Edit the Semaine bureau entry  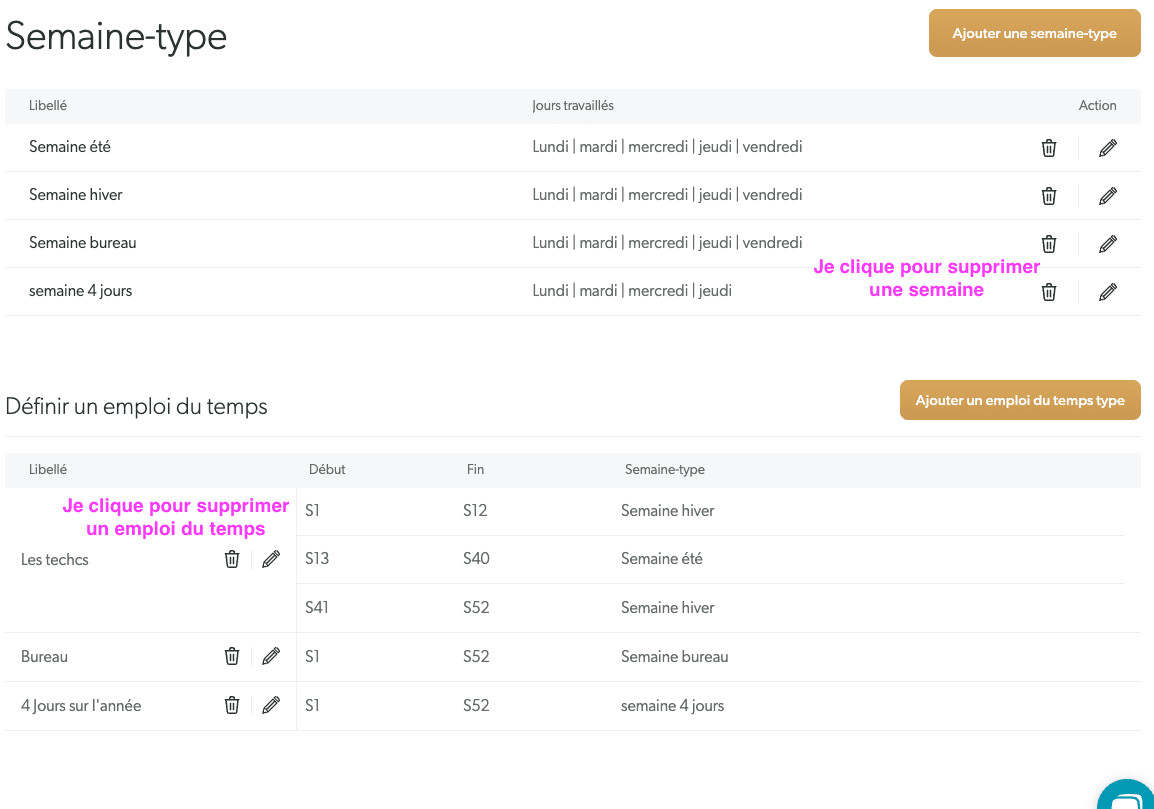(x=1108, y=244)
